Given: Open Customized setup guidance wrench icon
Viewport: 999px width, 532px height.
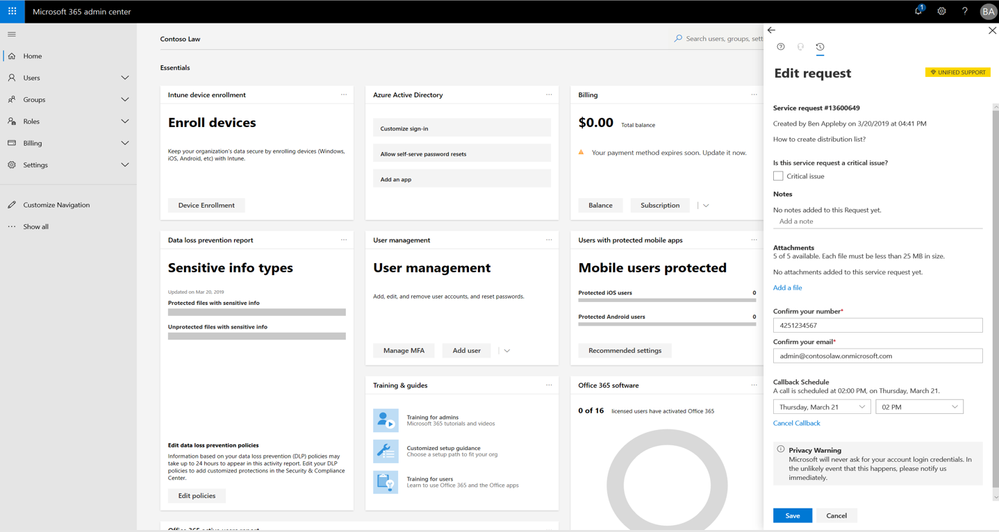Looking at the screenshot, I should [385, 451].
